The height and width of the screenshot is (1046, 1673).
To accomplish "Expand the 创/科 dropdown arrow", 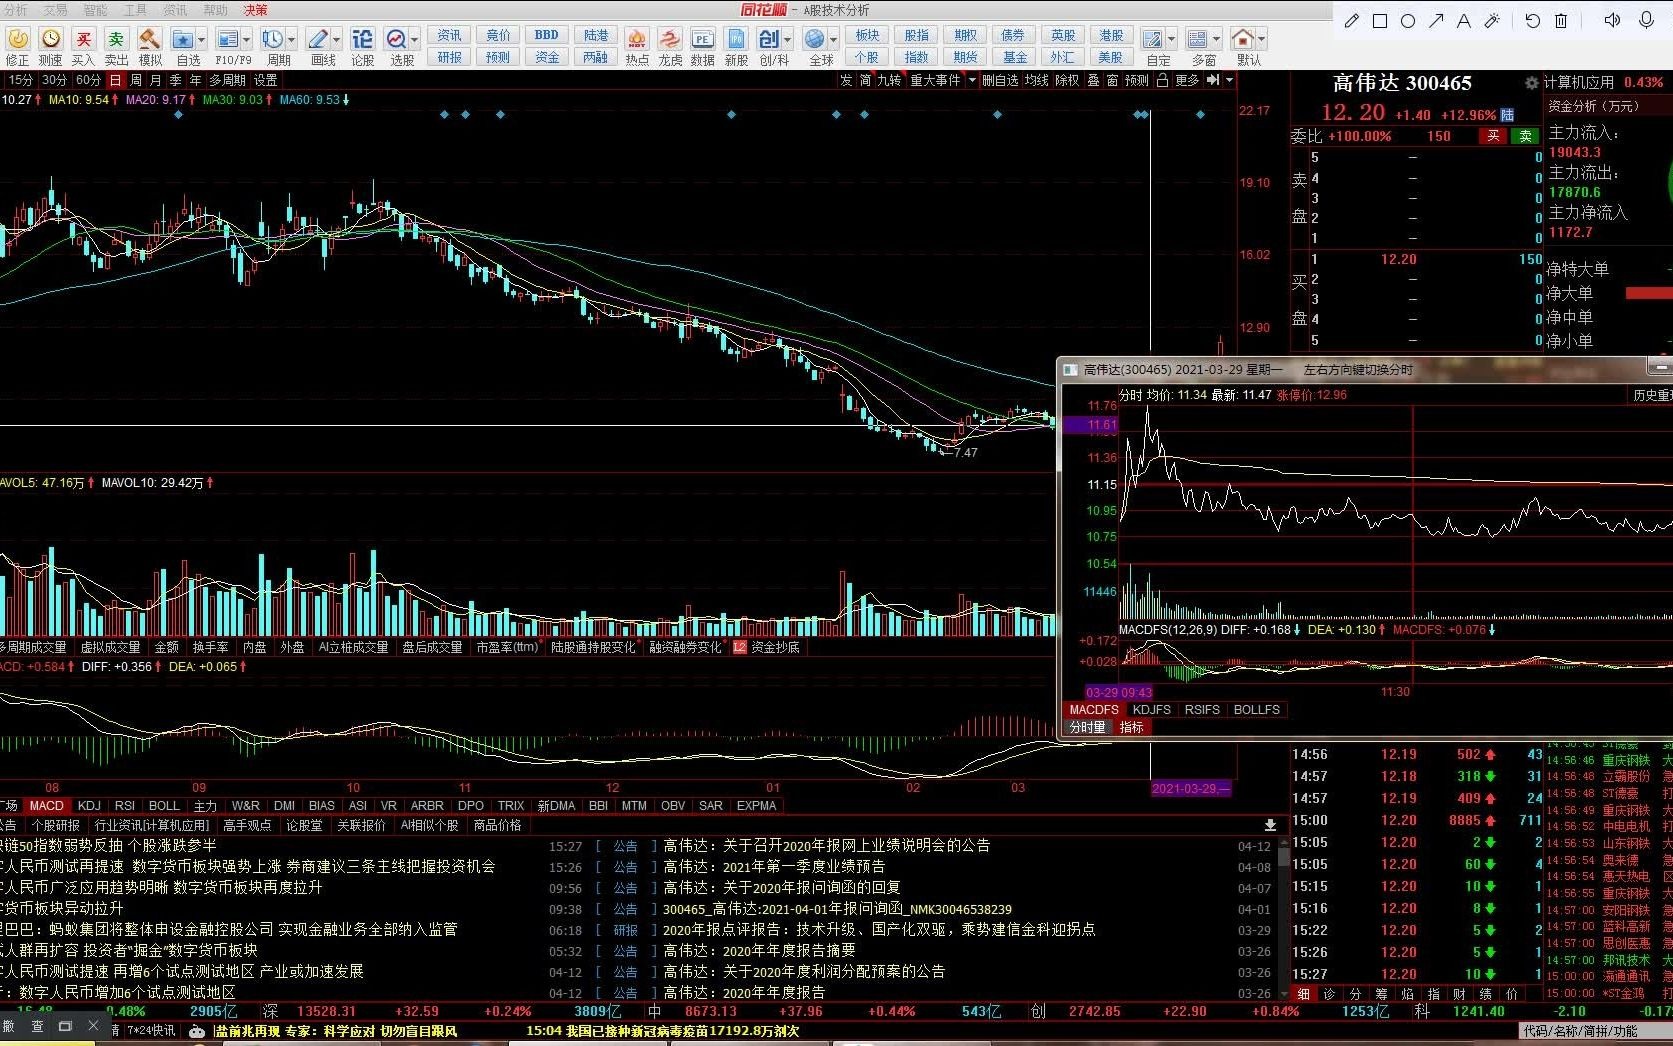I will coord(788,40).
